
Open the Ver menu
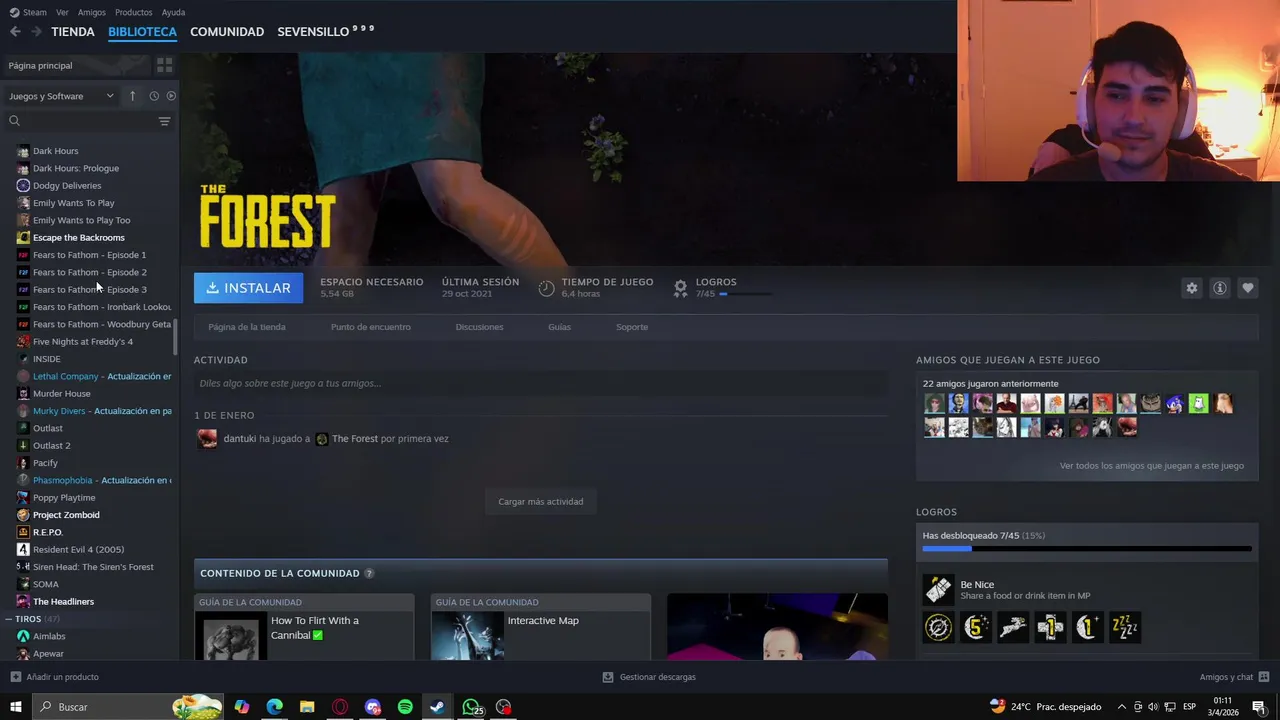(x=62, y=12)
